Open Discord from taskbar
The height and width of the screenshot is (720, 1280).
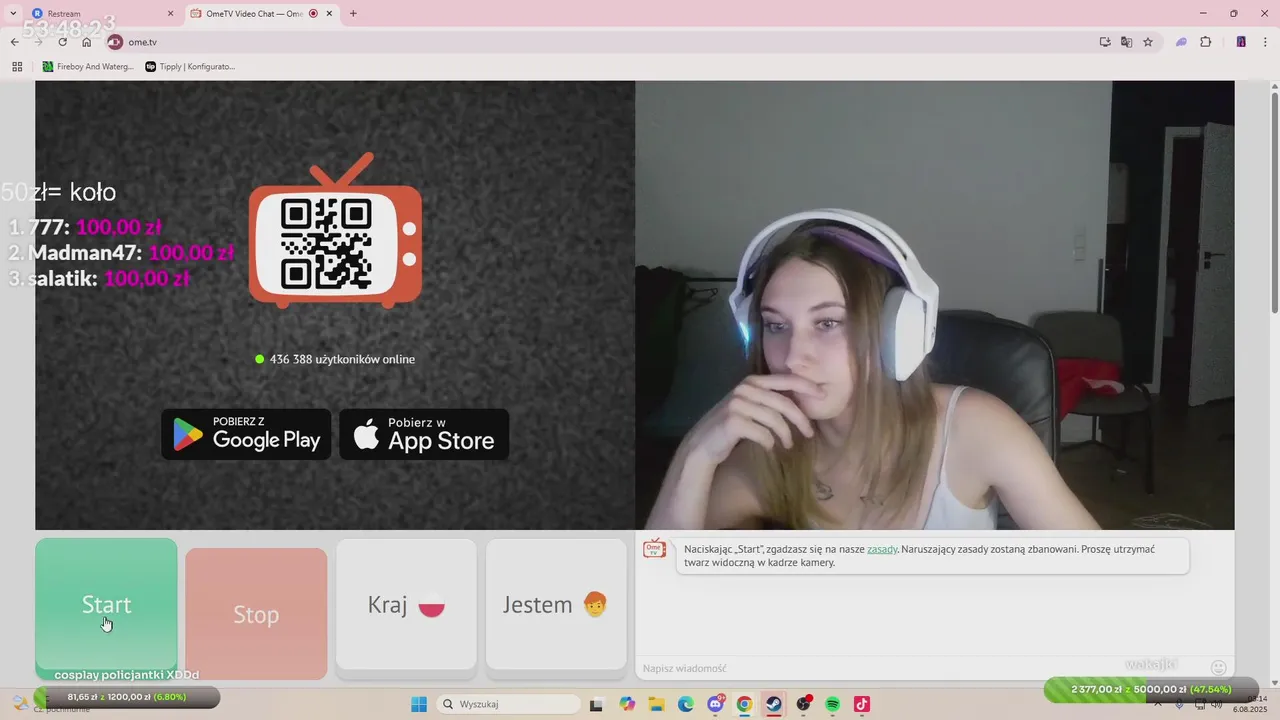pos(716,704)
